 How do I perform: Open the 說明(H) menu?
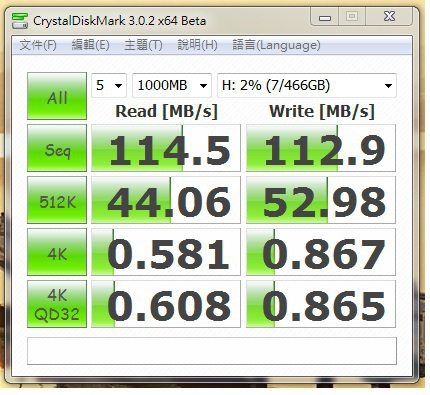click(197, 45)
